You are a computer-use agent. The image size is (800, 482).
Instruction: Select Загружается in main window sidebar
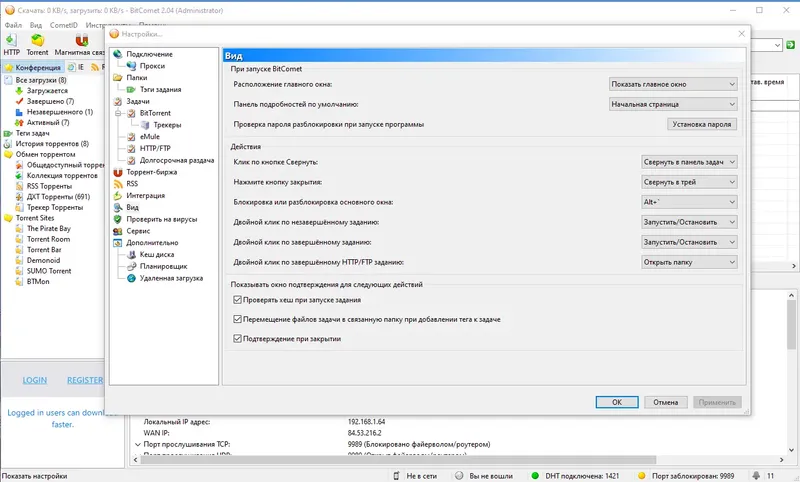[x=47, y=91]
